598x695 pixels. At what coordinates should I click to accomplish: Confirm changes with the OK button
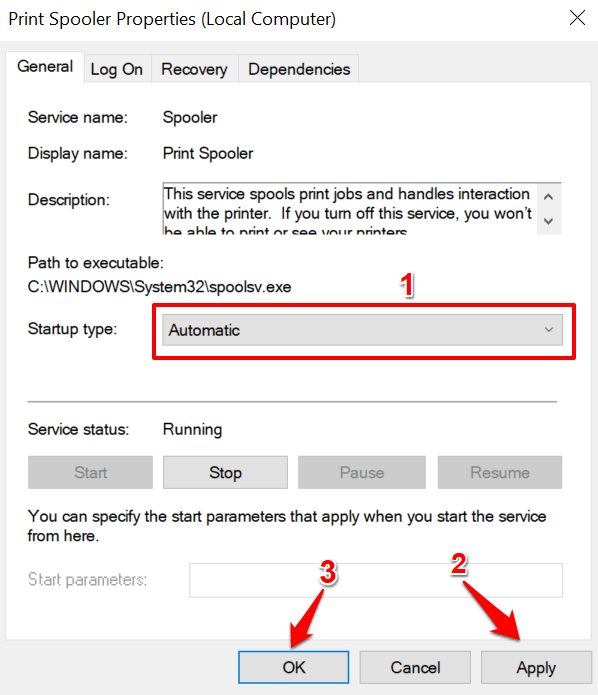(293, 668)
